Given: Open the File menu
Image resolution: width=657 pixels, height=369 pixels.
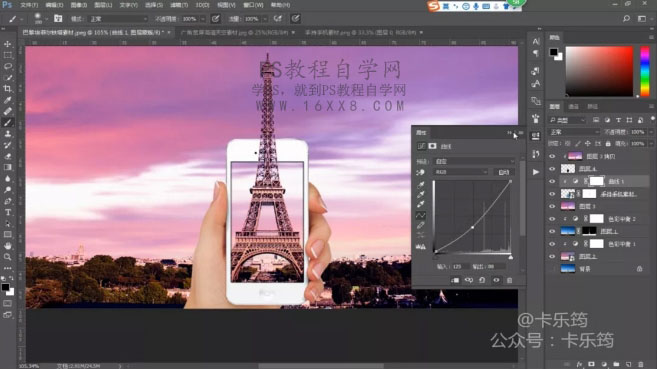Looking at the screenshot, I should coord(29,5).
